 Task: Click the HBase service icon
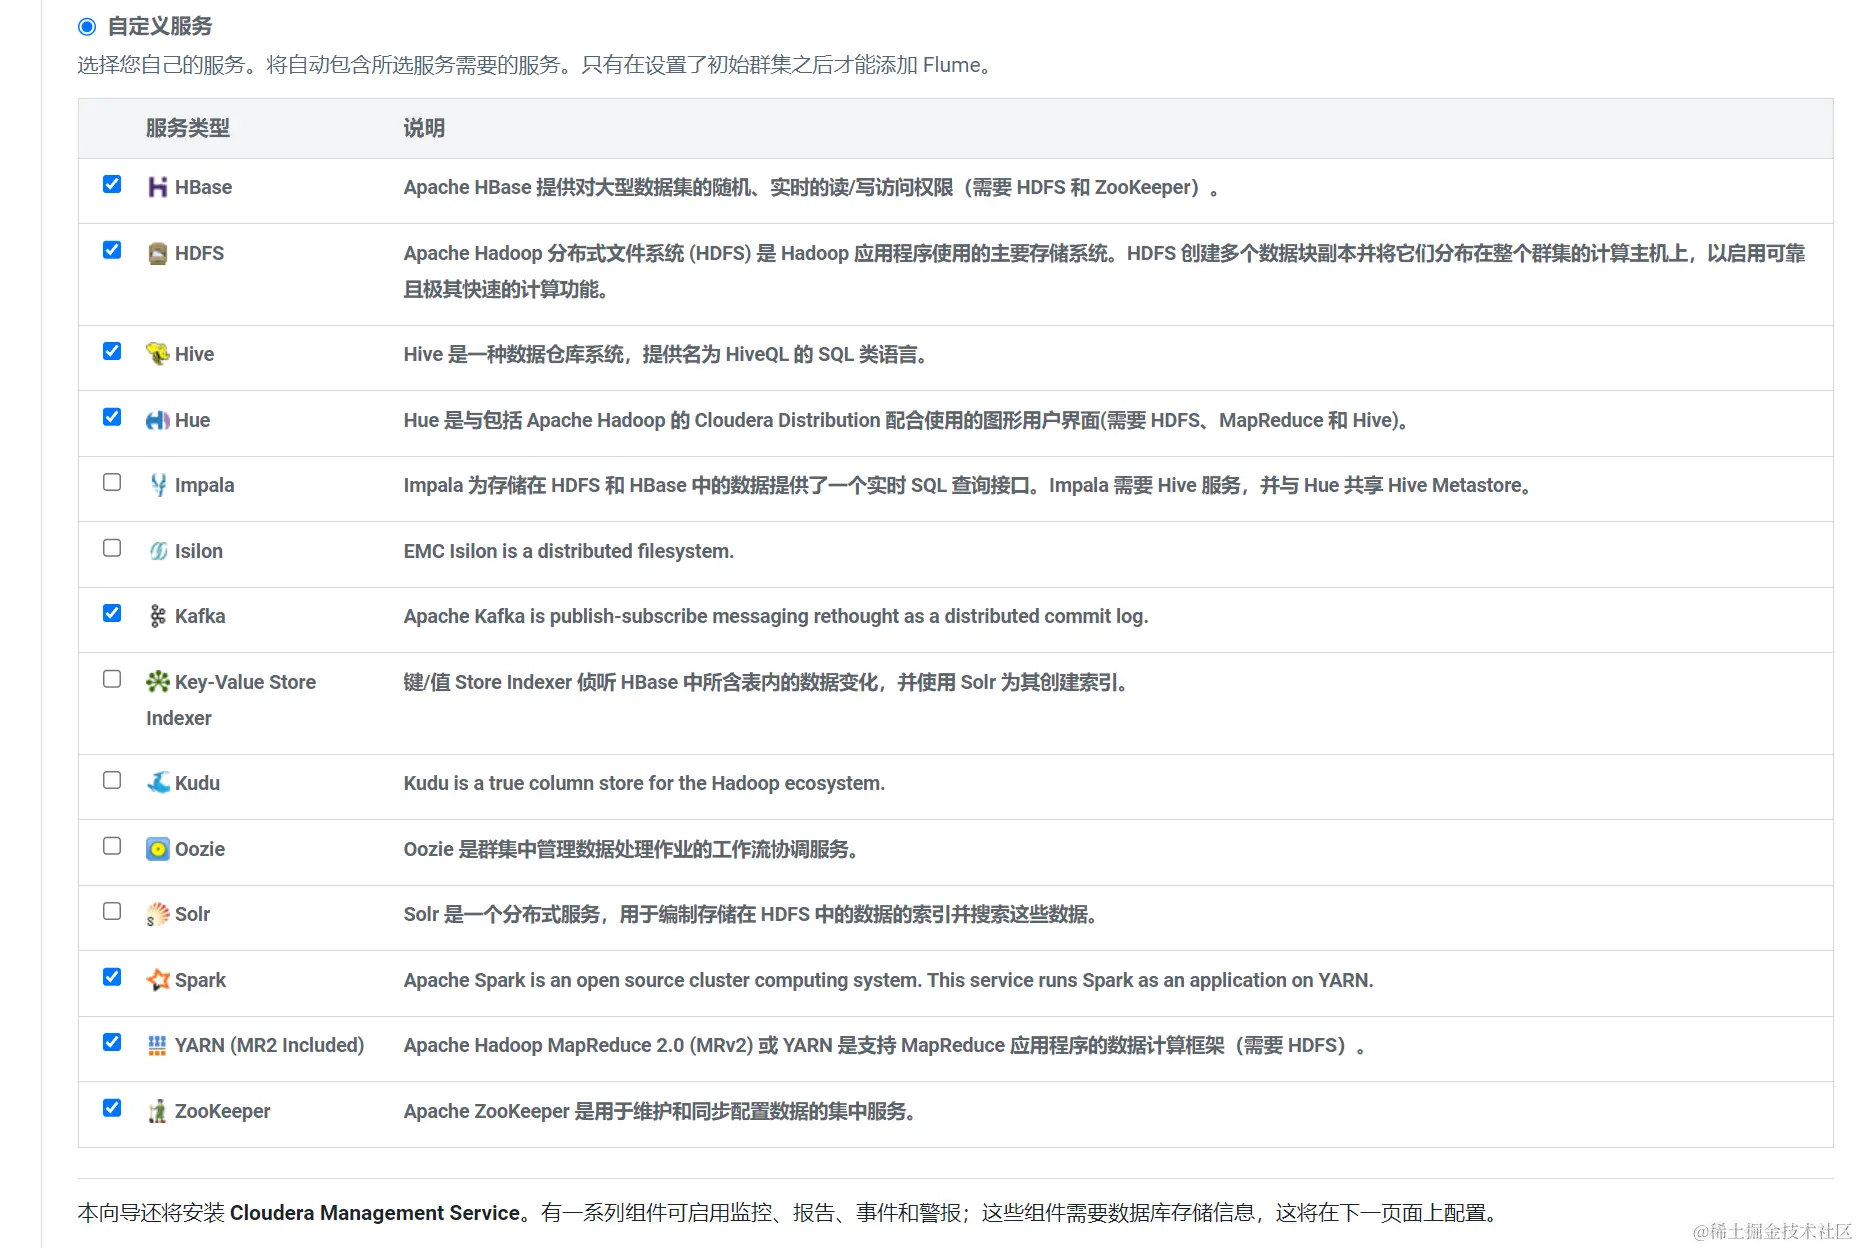157,187
